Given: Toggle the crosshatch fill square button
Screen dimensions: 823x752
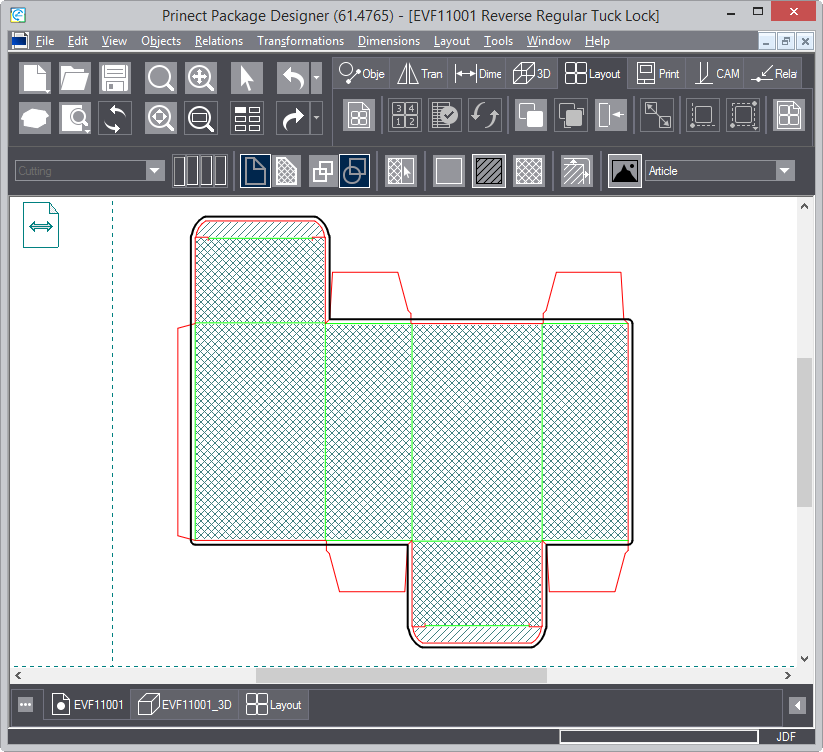Looking at the screenshot, I should click(x=529, y=171).
